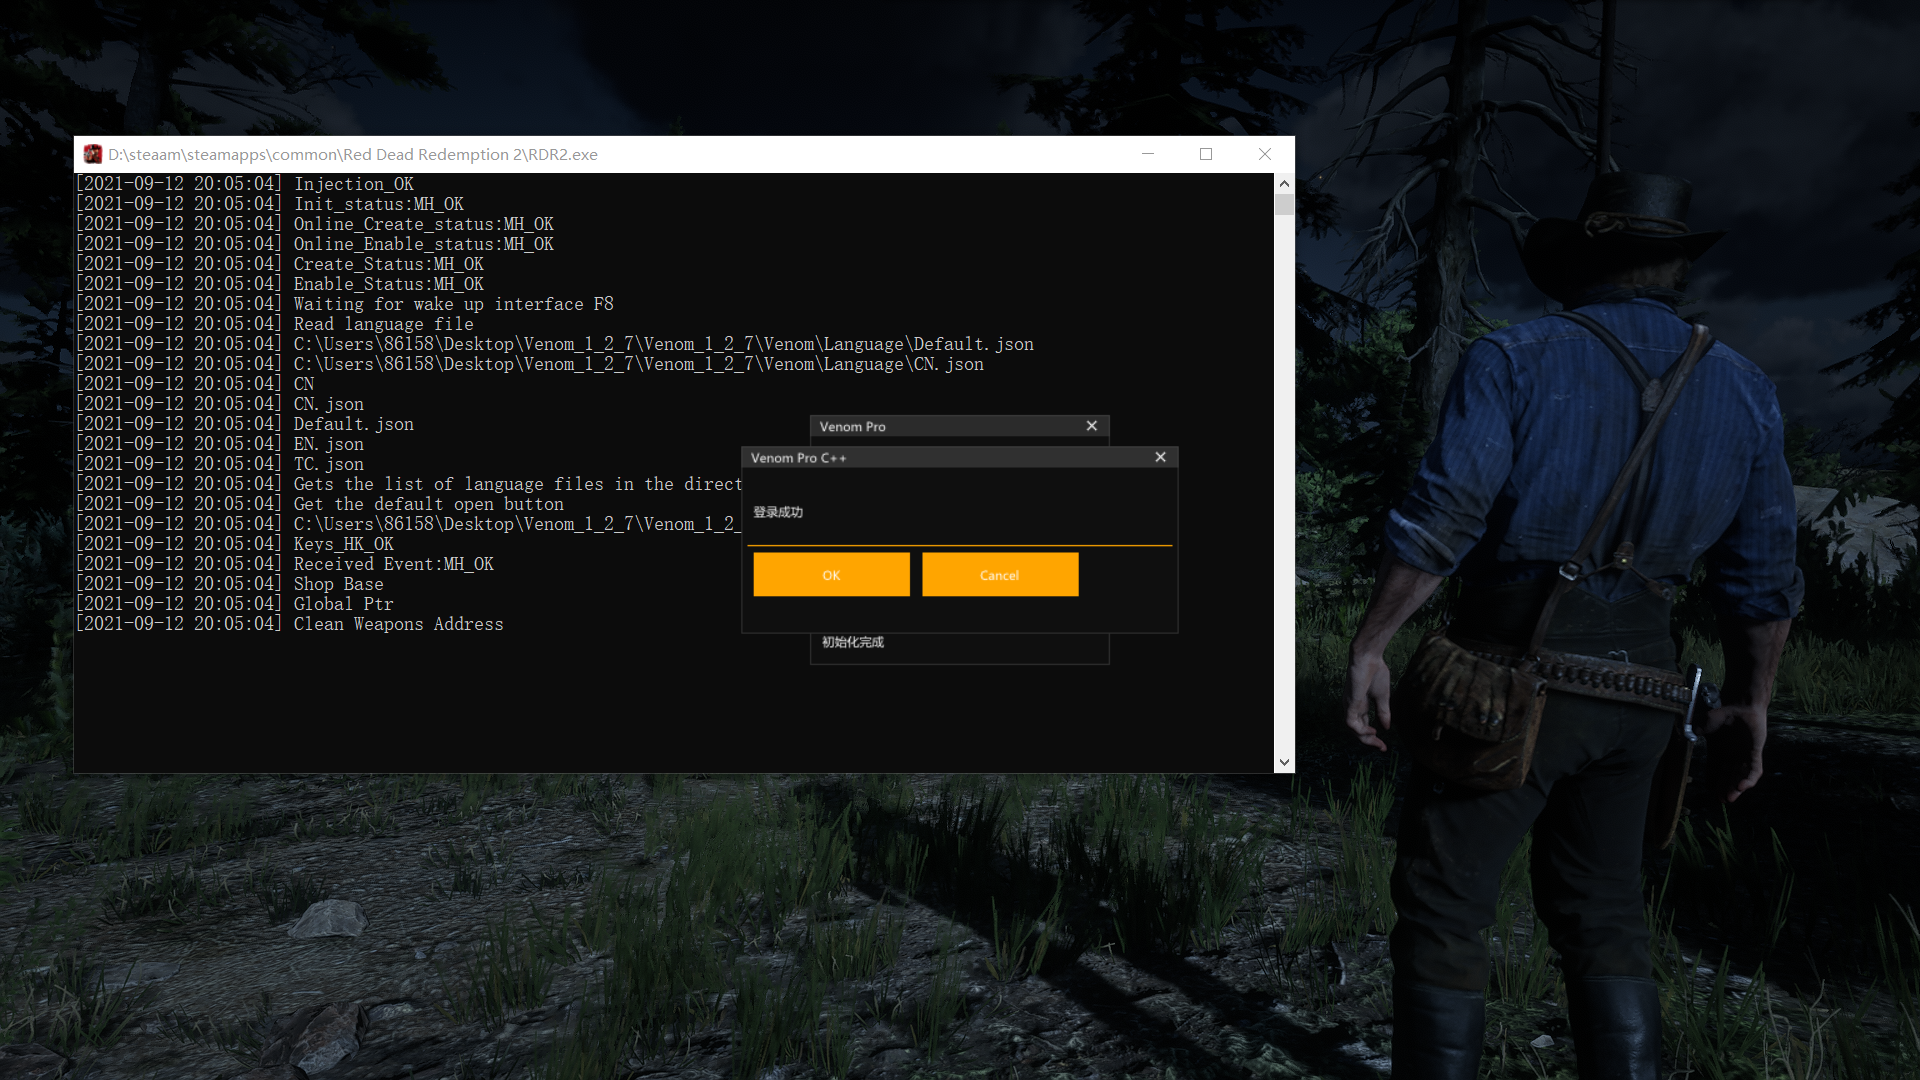Click the 'Default. json' short log line
Viewport: 1920px width, 1080px height.
[245, 424]
